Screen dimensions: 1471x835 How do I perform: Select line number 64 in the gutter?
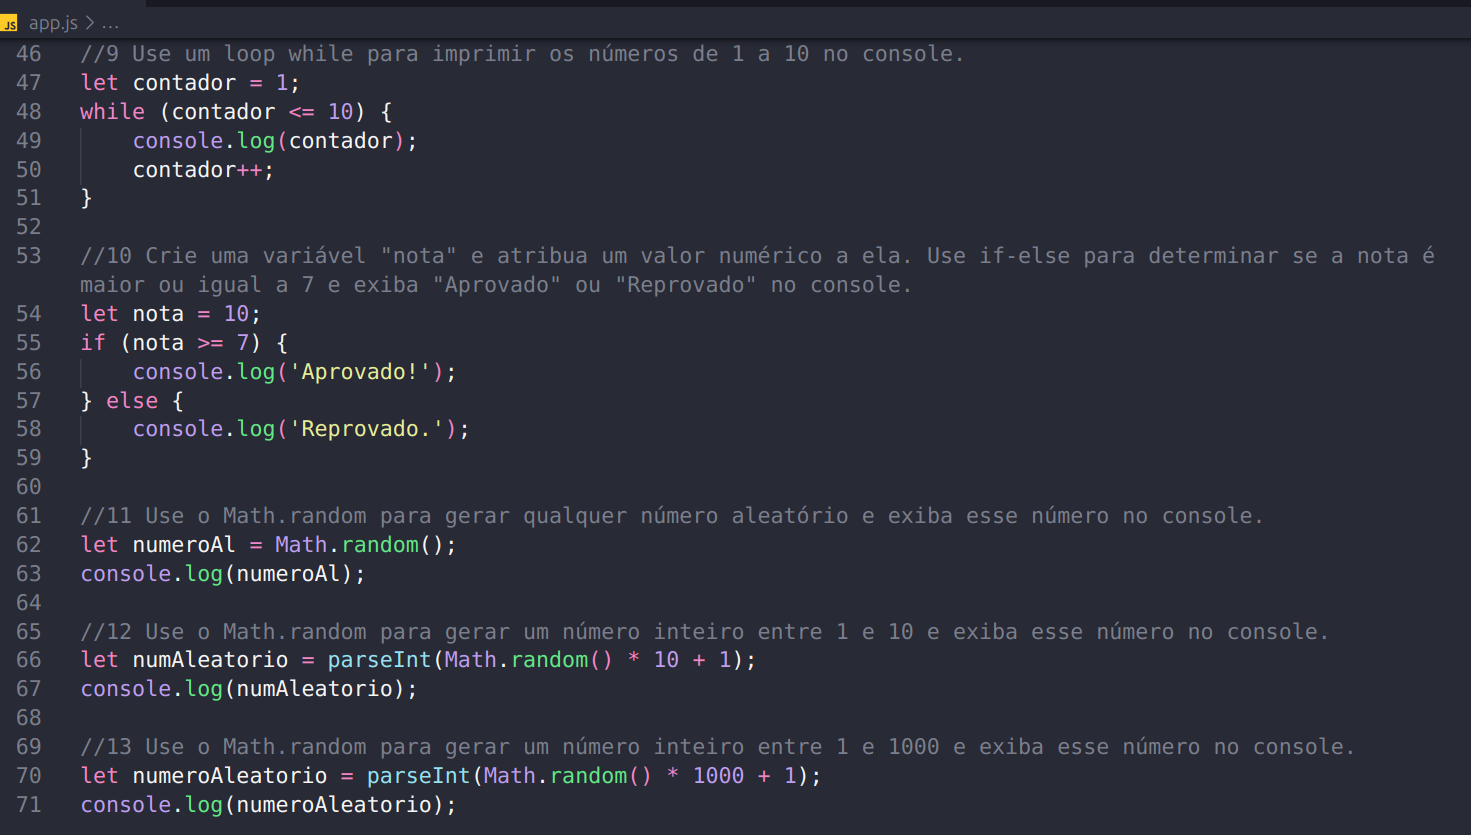click(x=29, y=603)
